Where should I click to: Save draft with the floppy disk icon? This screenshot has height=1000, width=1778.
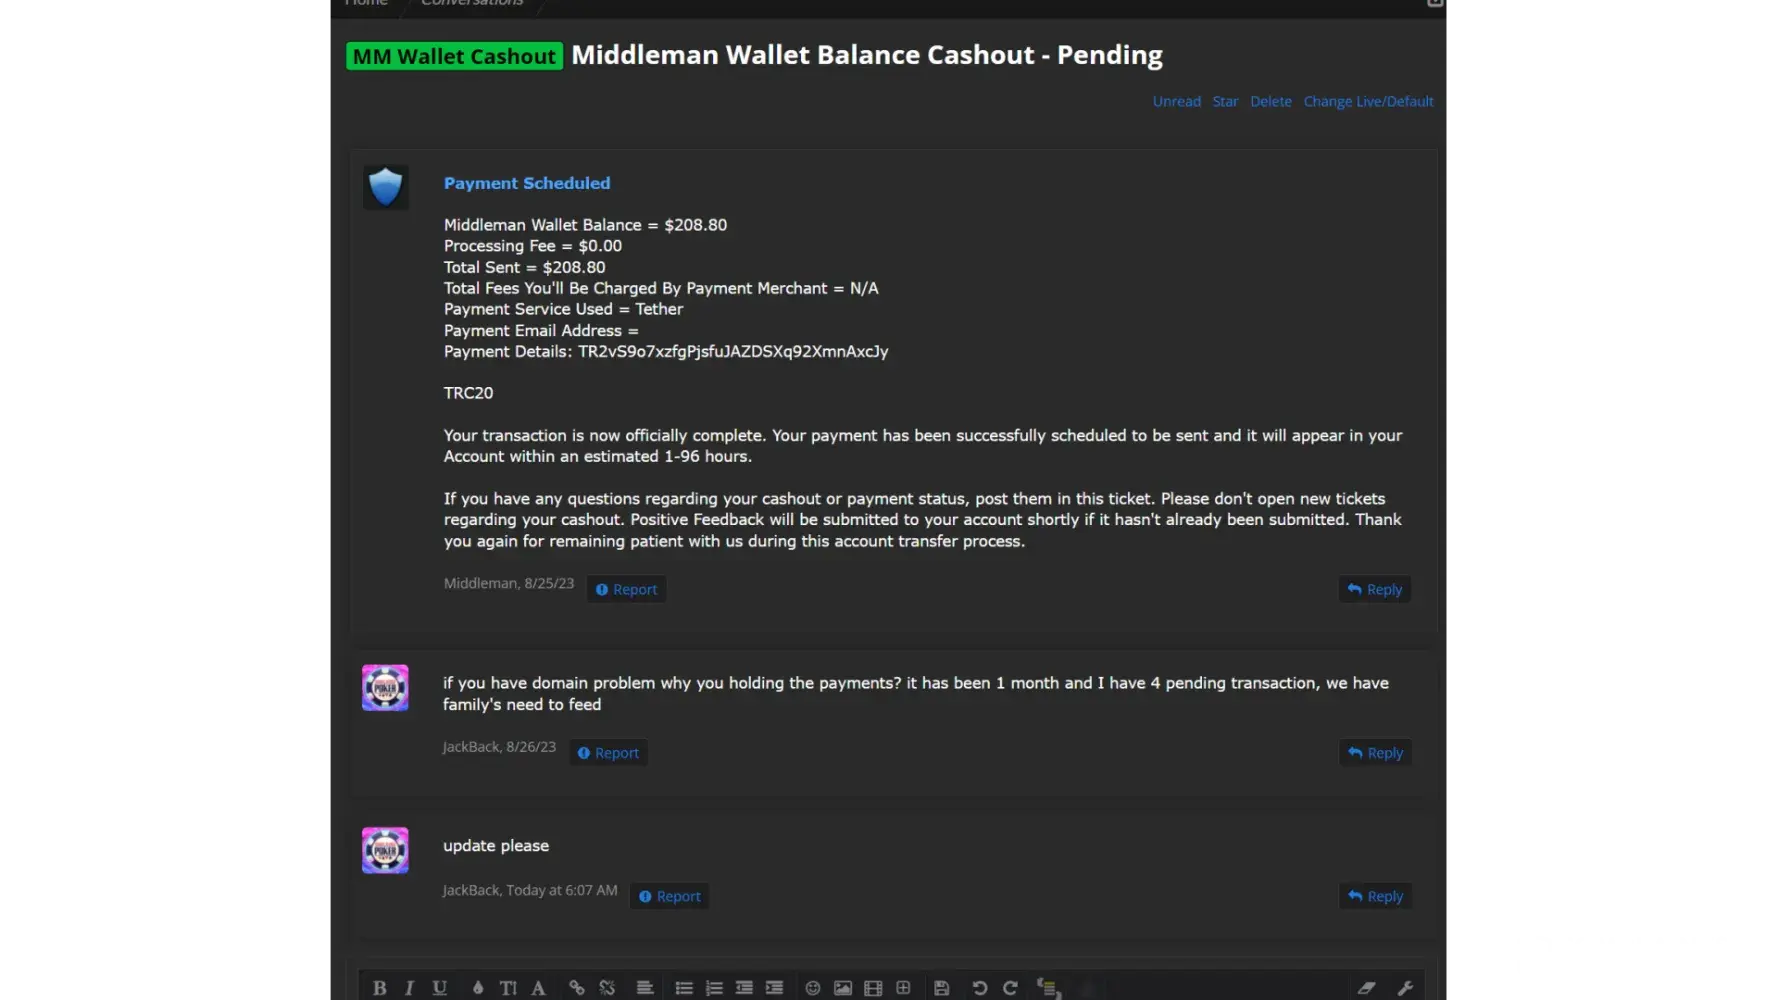pyautogui.click(x=942, y=988)
